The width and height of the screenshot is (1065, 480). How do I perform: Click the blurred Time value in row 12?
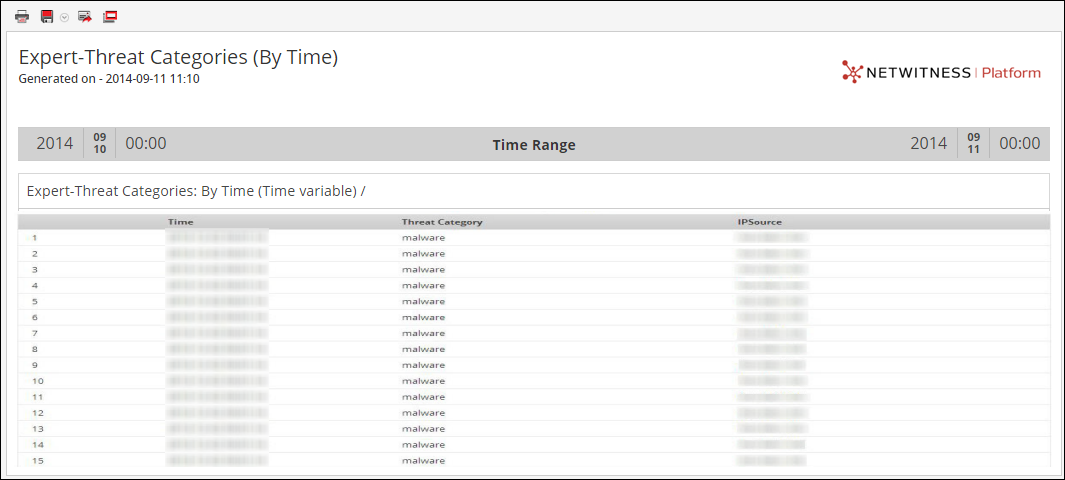click(x=217, y=413)
